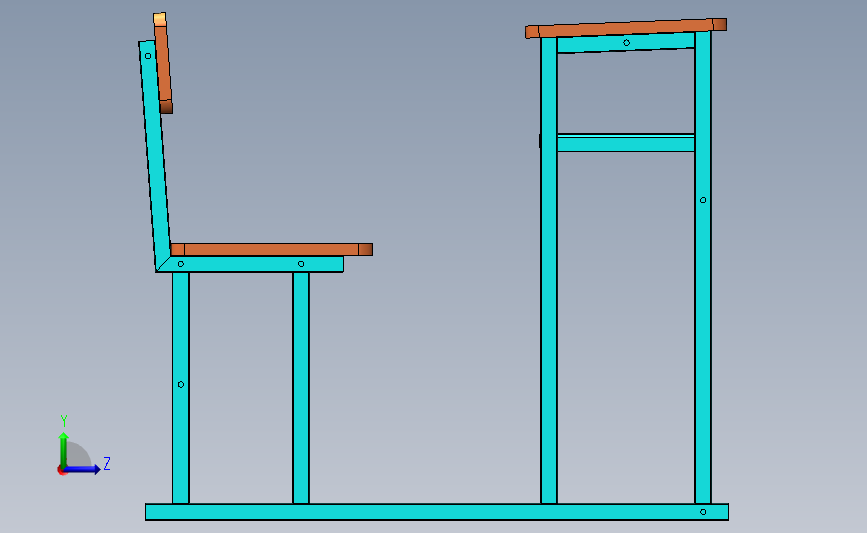Select the chair's front cyan leg
Screen dimensions: 867x533
click(301, 388)
